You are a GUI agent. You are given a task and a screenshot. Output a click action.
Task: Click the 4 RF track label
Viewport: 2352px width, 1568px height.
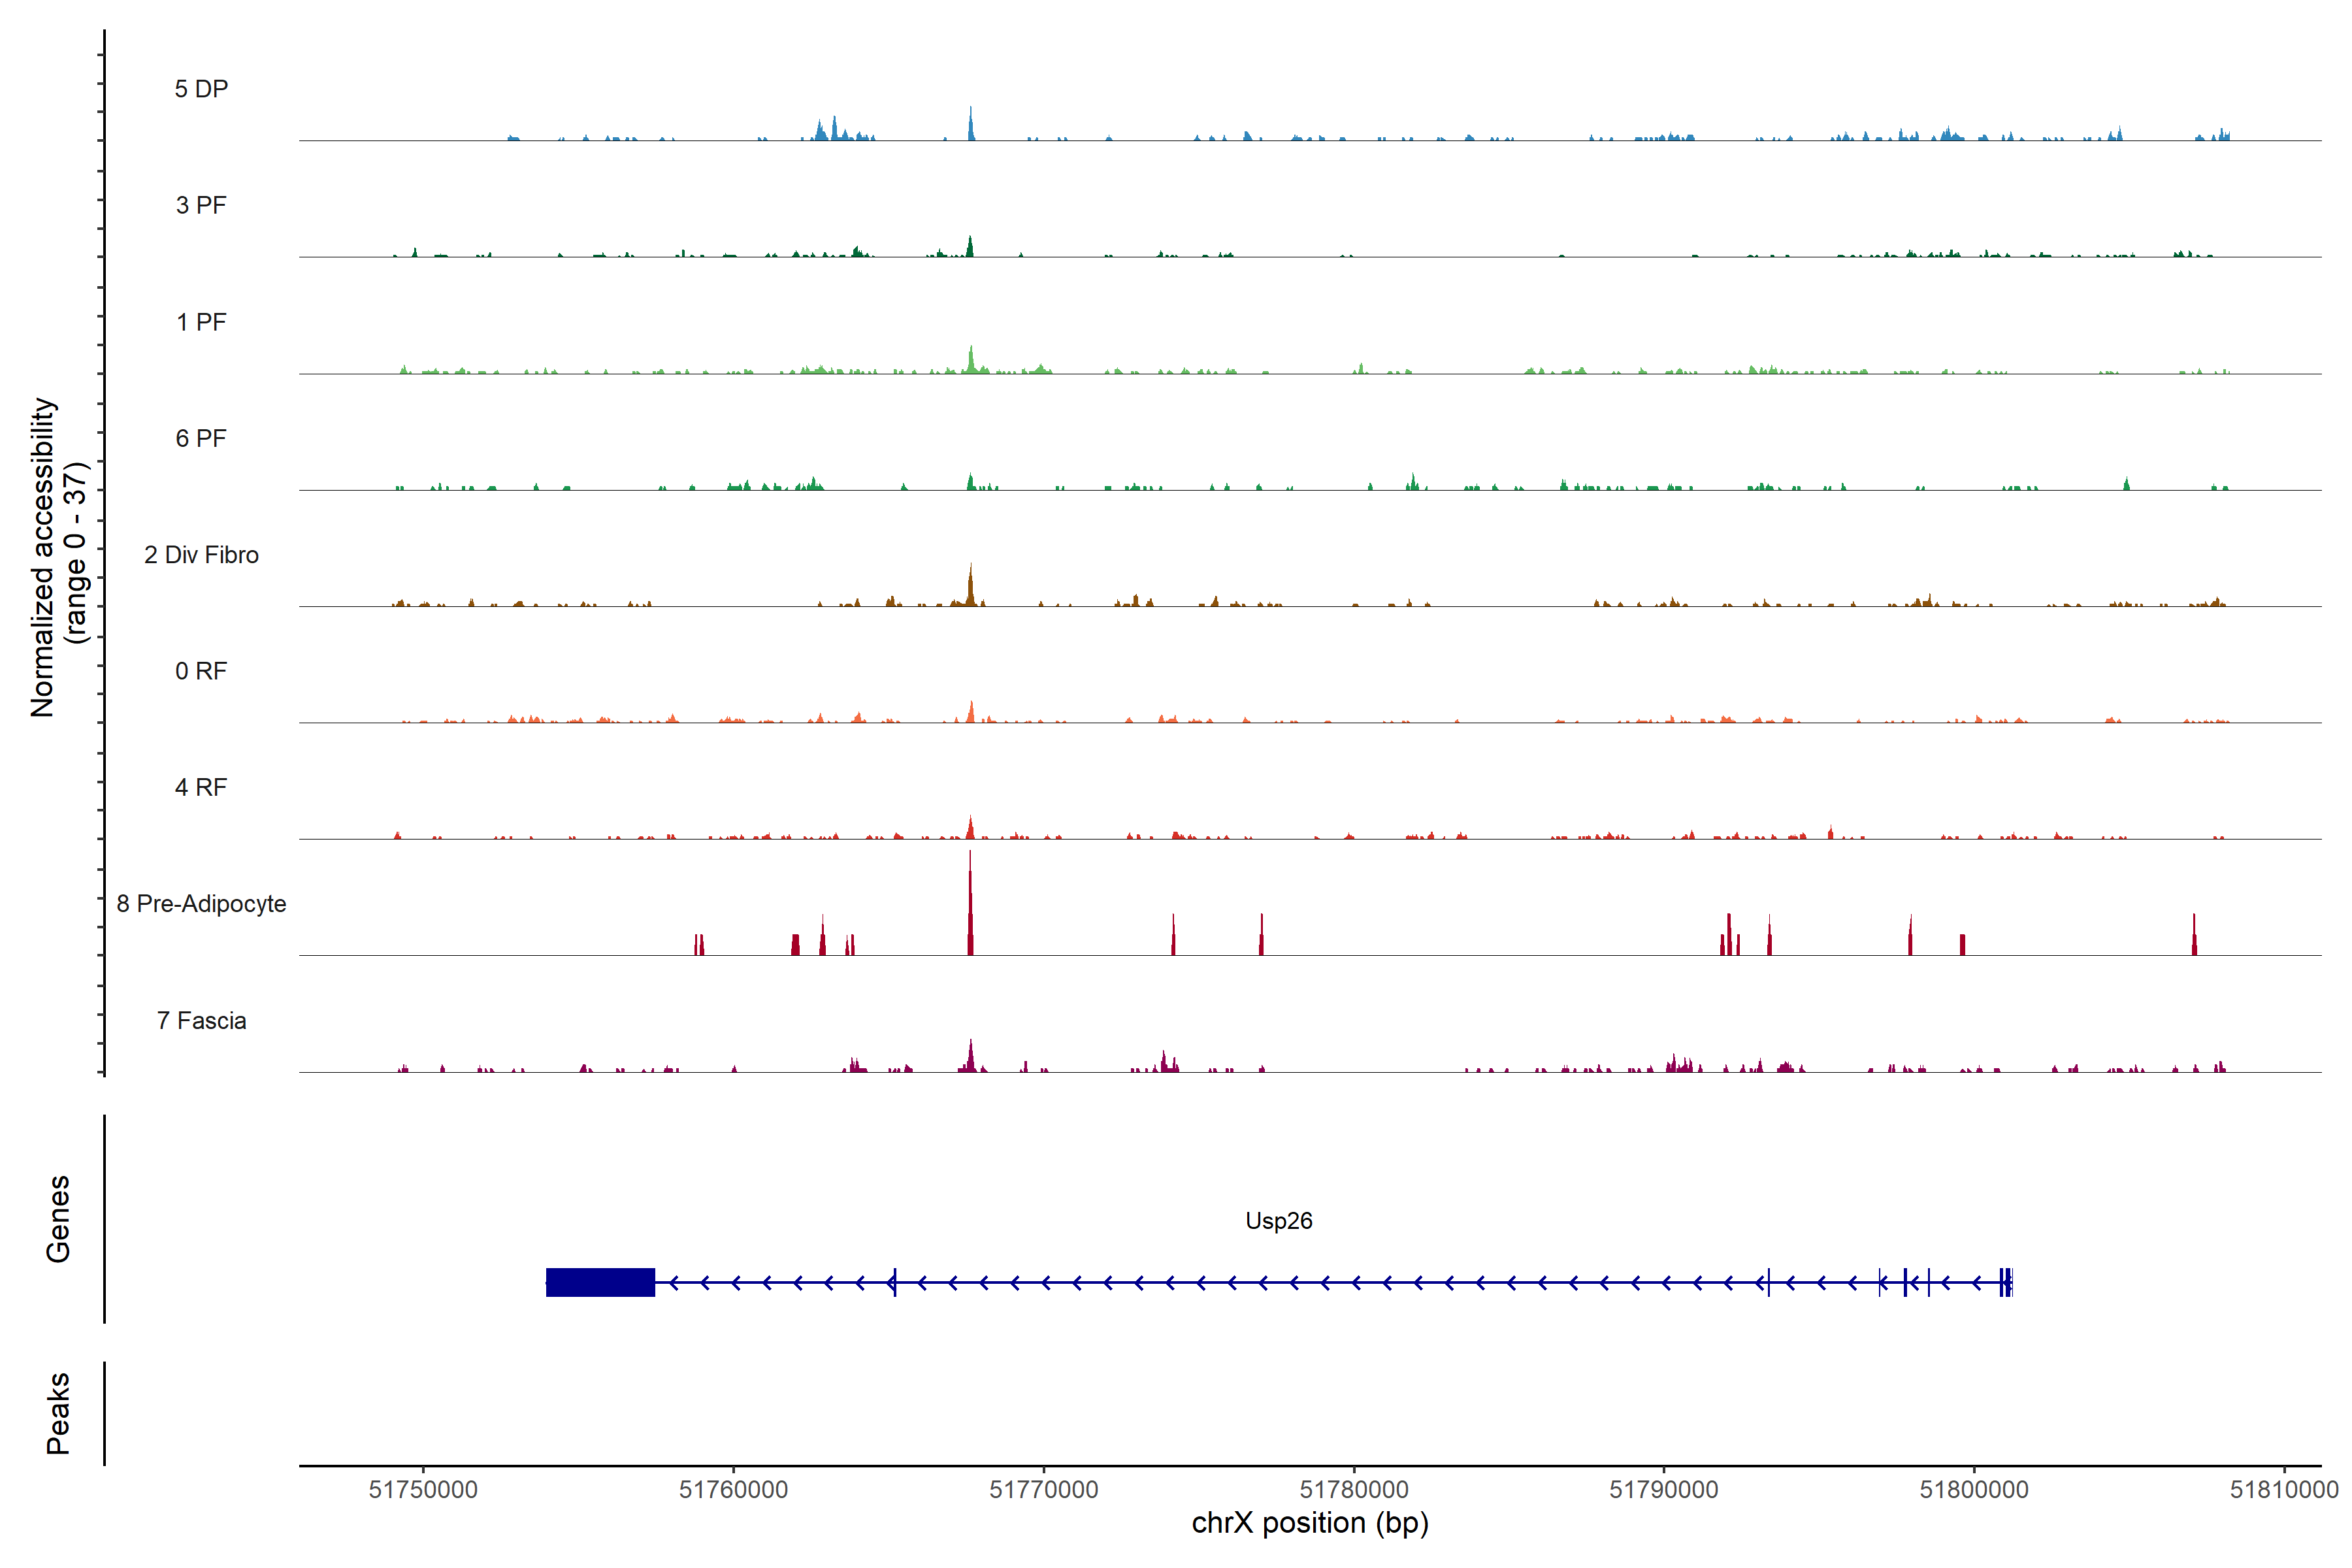(201, 788)
